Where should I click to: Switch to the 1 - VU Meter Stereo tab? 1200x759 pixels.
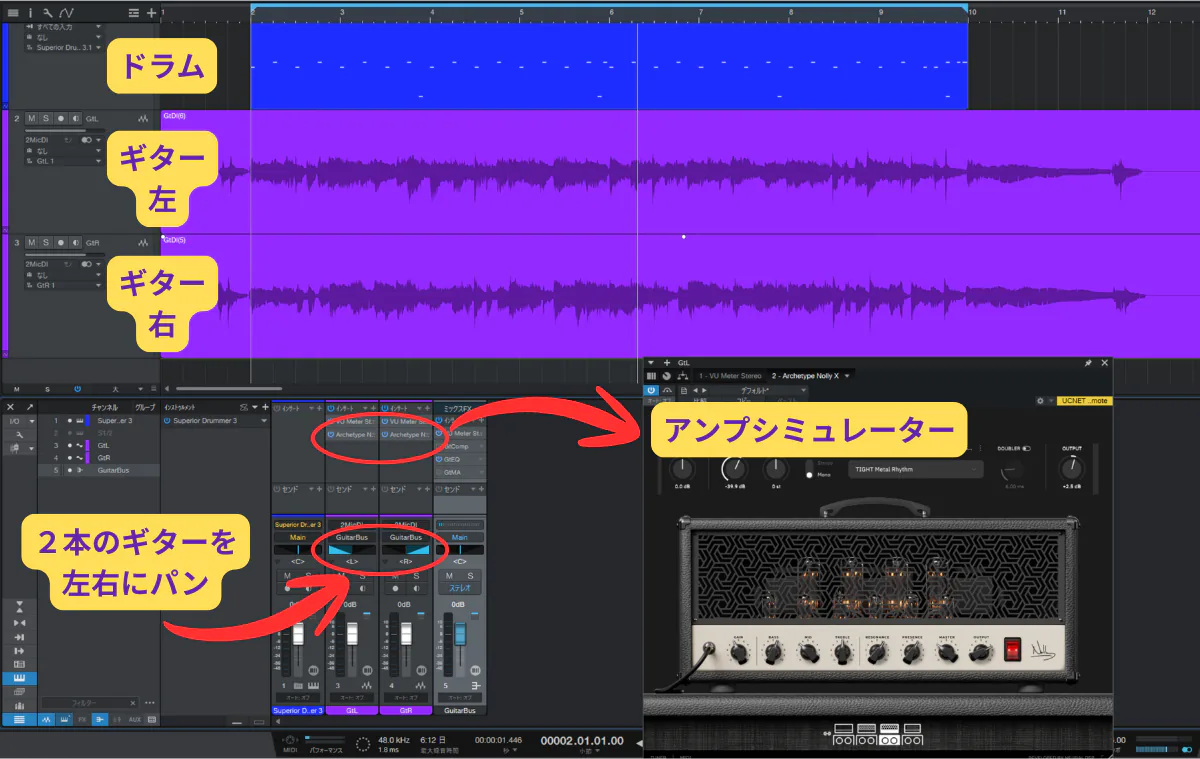(x=730, y=376)
